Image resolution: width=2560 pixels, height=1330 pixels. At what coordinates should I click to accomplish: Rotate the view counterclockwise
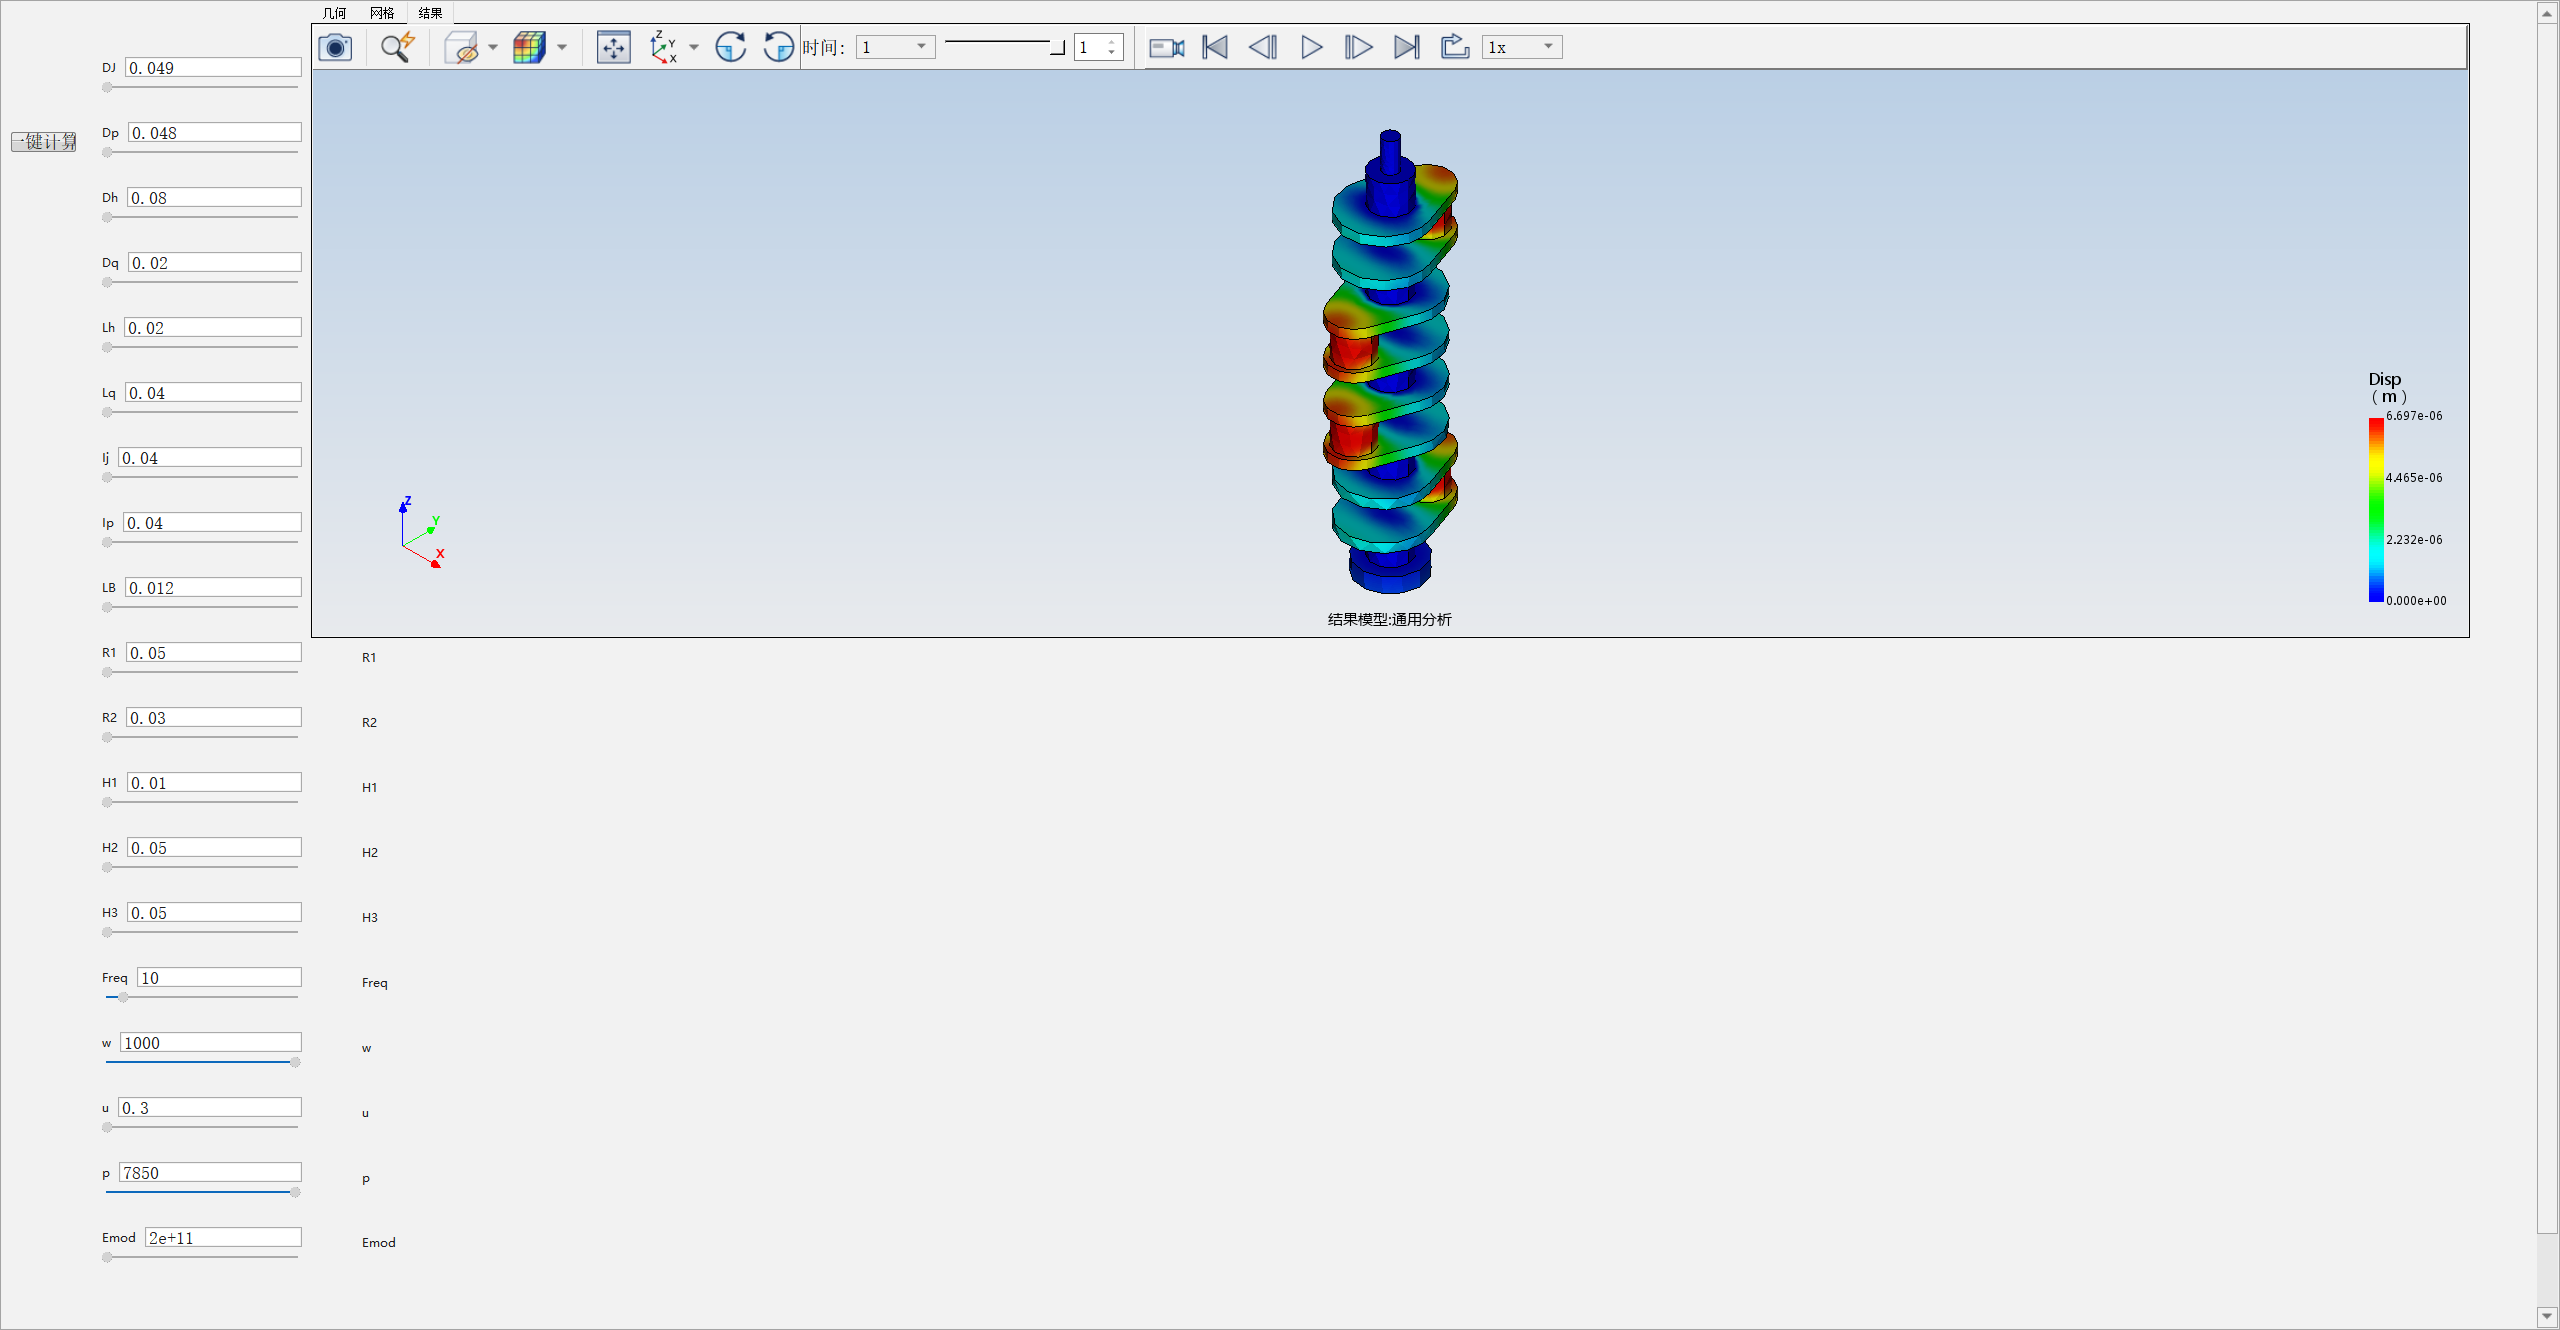778,47
